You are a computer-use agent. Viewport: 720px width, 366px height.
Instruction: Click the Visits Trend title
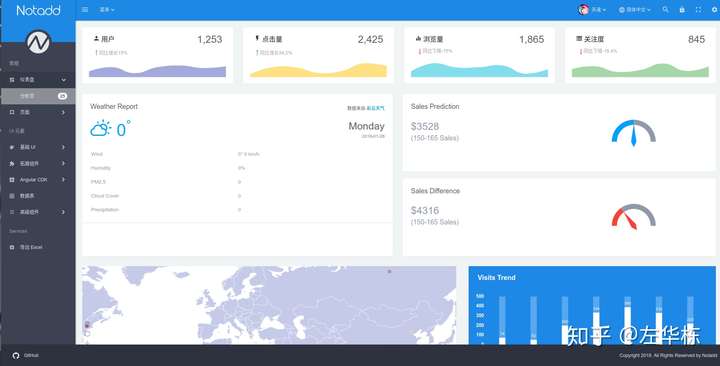496,277
